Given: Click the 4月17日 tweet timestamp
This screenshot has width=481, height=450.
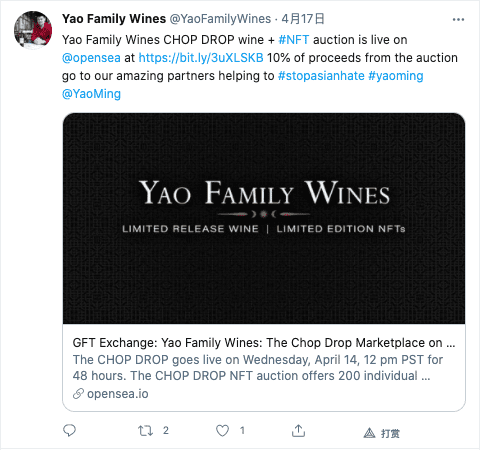Looking at the screenshot, I should point(303,19).
